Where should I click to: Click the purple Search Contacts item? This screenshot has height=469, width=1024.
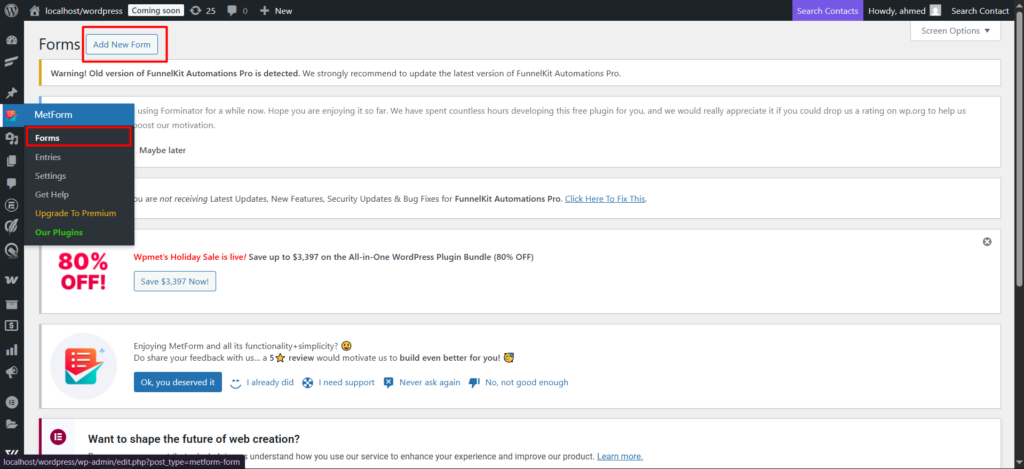(x=828, y=10)
